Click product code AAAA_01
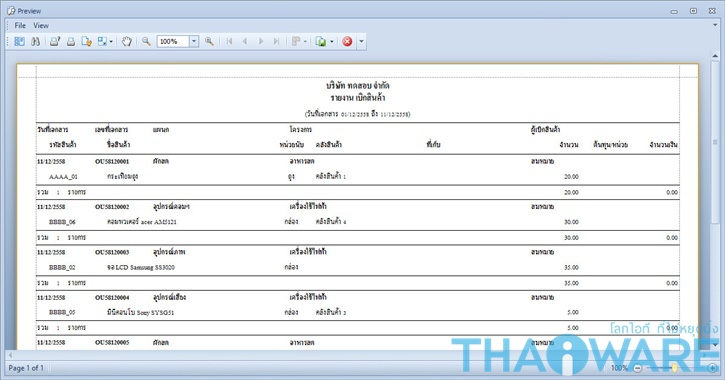The image size is (725, 380). [x=63, y=177]
